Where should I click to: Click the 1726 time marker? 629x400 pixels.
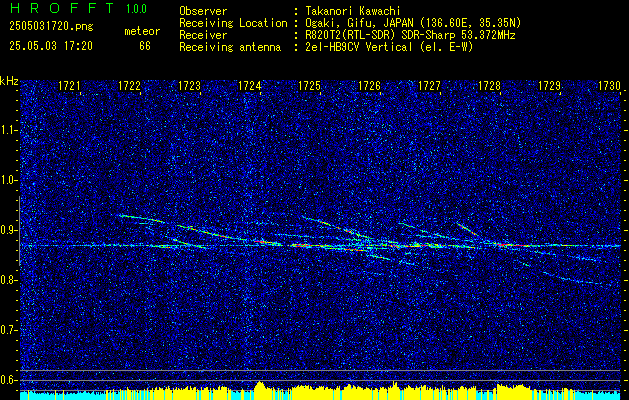pyautogui.click(x=369, y=86)
